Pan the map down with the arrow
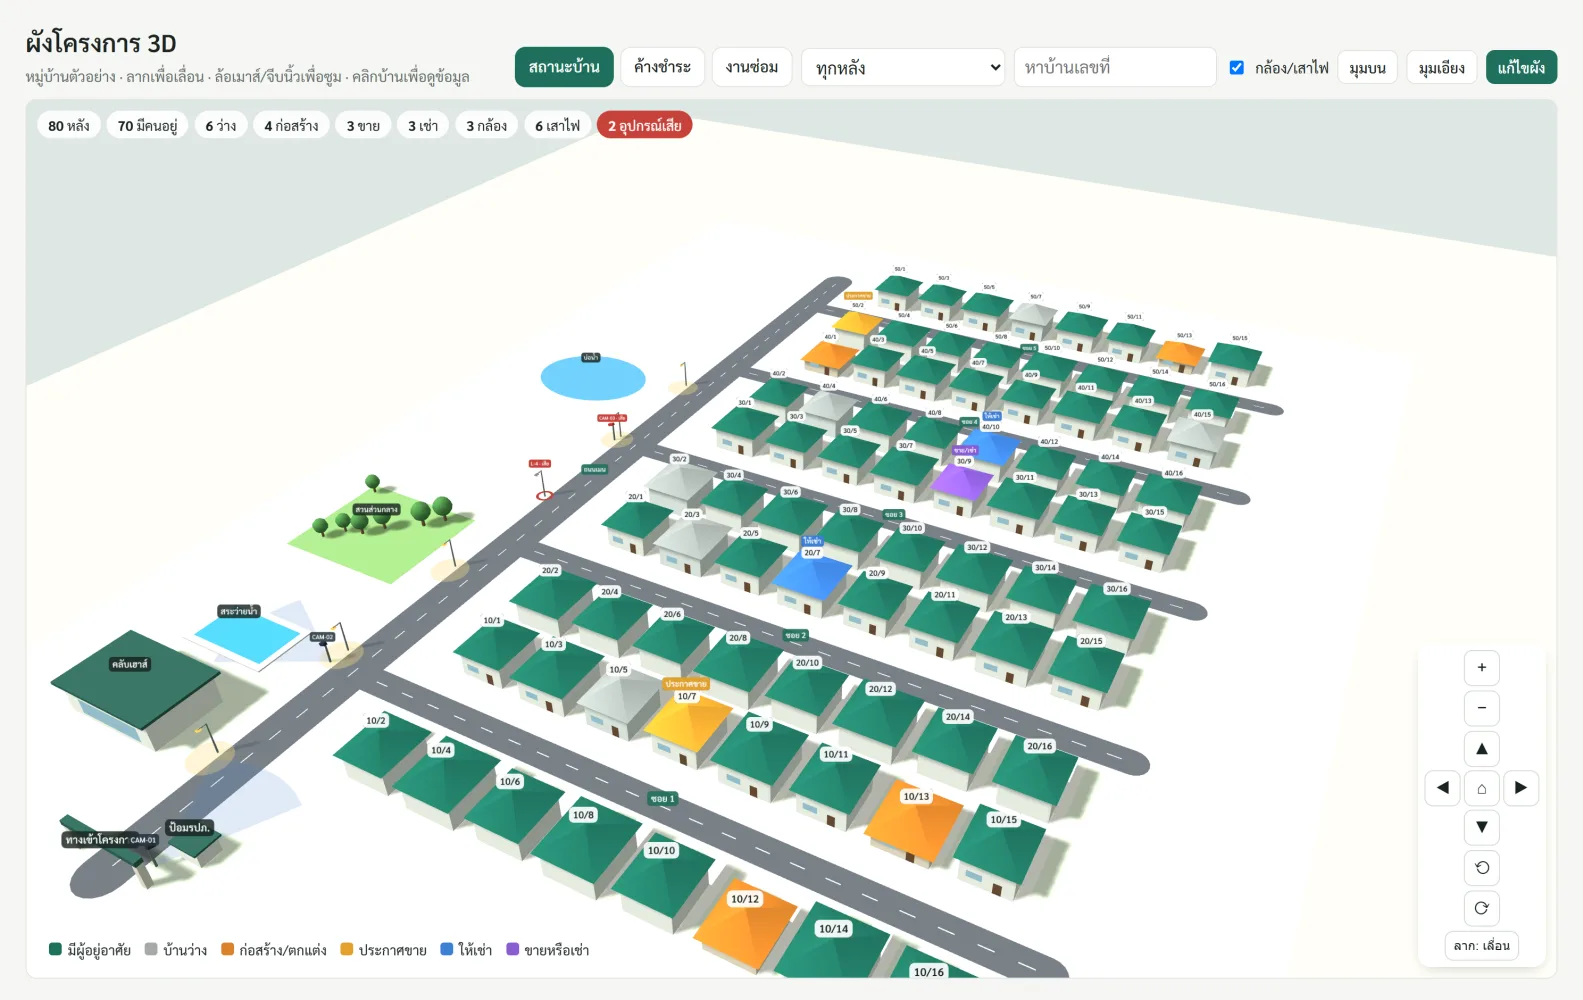 [1481, 827]
